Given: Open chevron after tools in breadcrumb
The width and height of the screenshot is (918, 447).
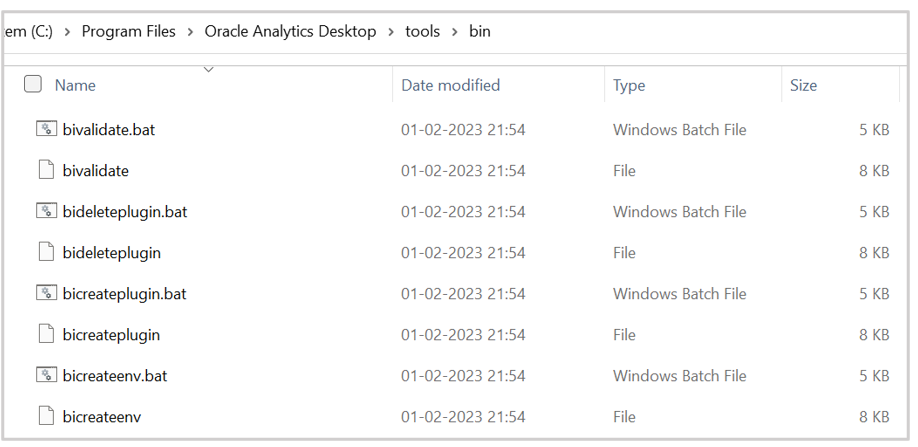Looking at the screenshot, I should [455, 32].
